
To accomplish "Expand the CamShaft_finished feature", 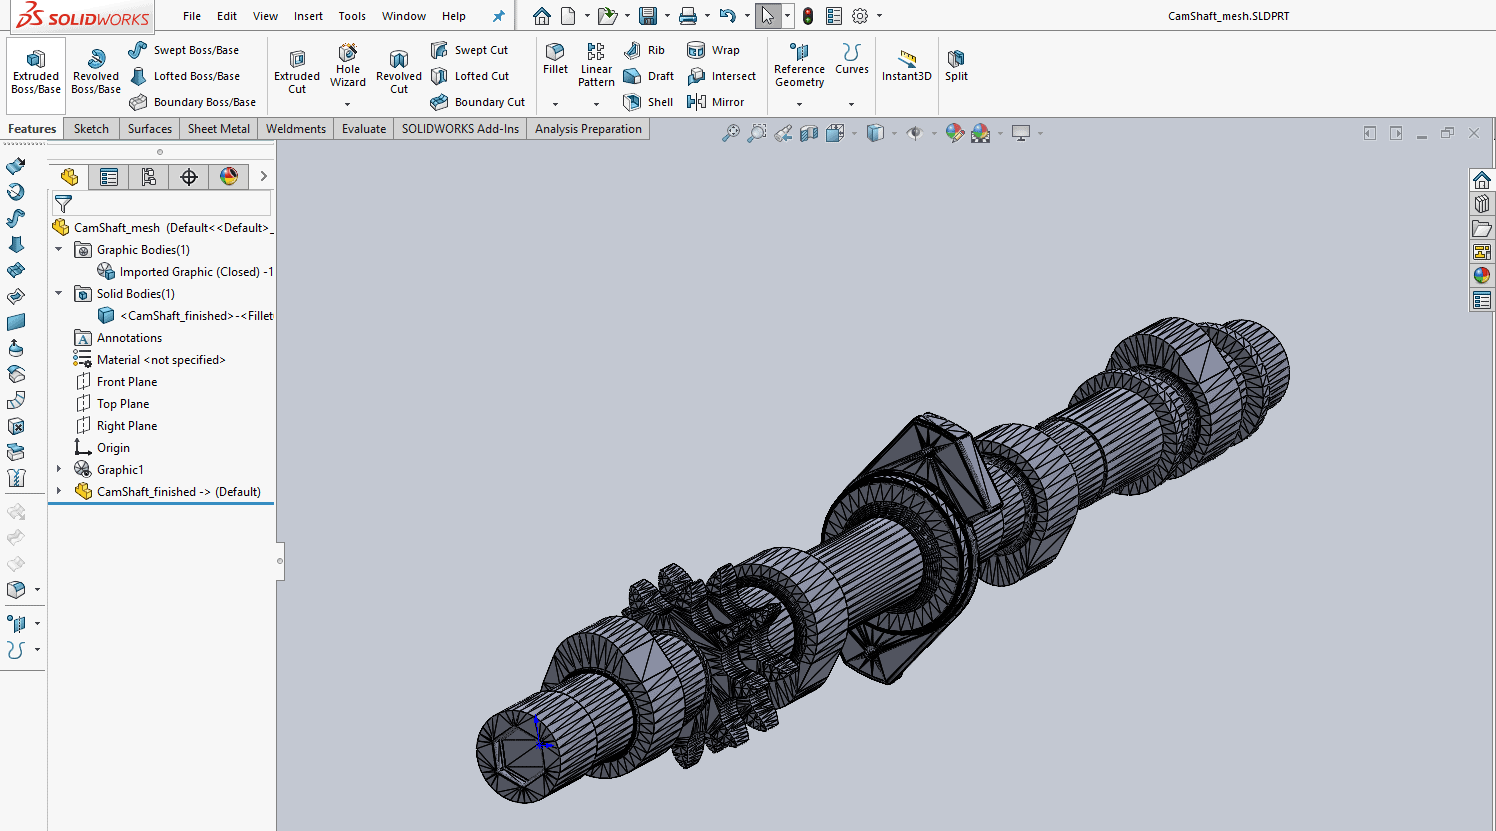I will tap(58, 492).
